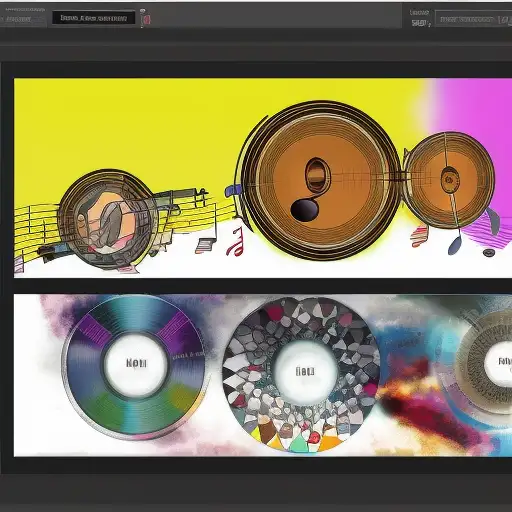The width and height of the screenshot is (512, 512).
Task: Click the red icon beside the dark text field
Action: 145,18
